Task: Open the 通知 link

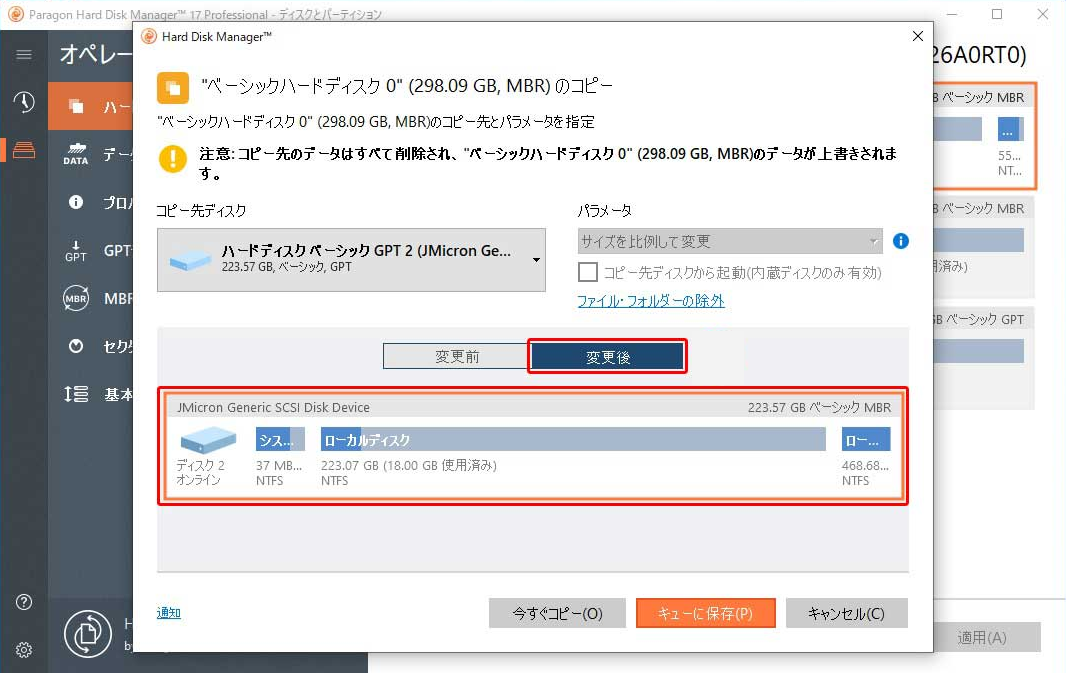Action: coord(169,612)
